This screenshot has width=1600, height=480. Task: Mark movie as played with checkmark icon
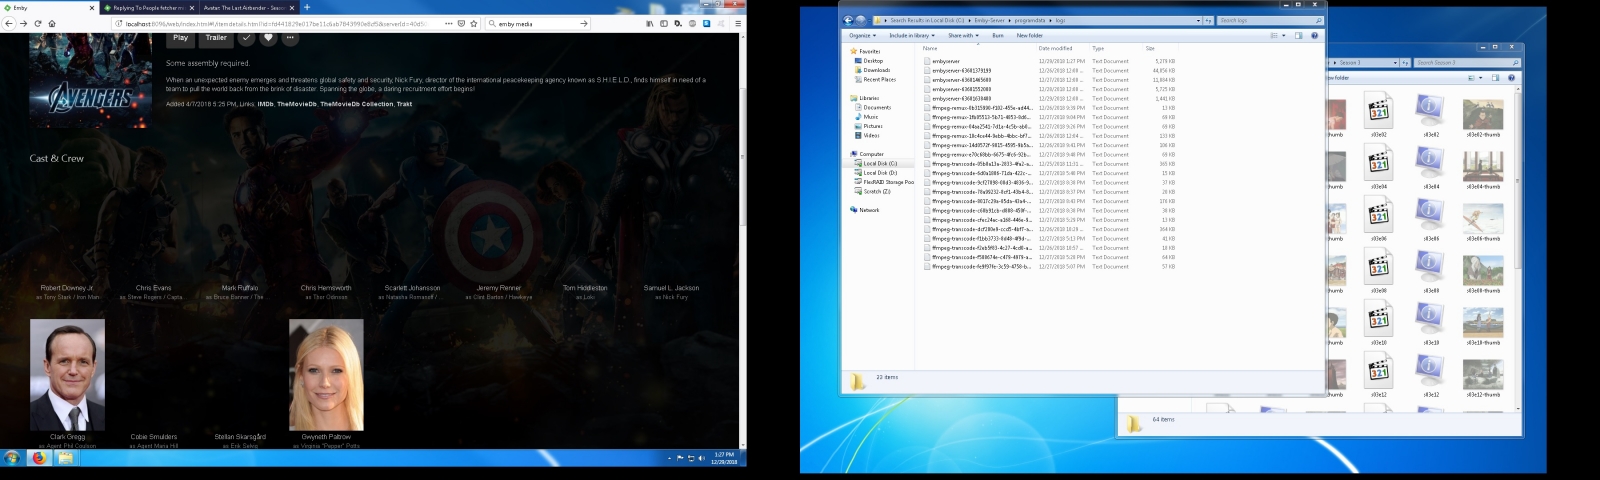pos(246,38)
